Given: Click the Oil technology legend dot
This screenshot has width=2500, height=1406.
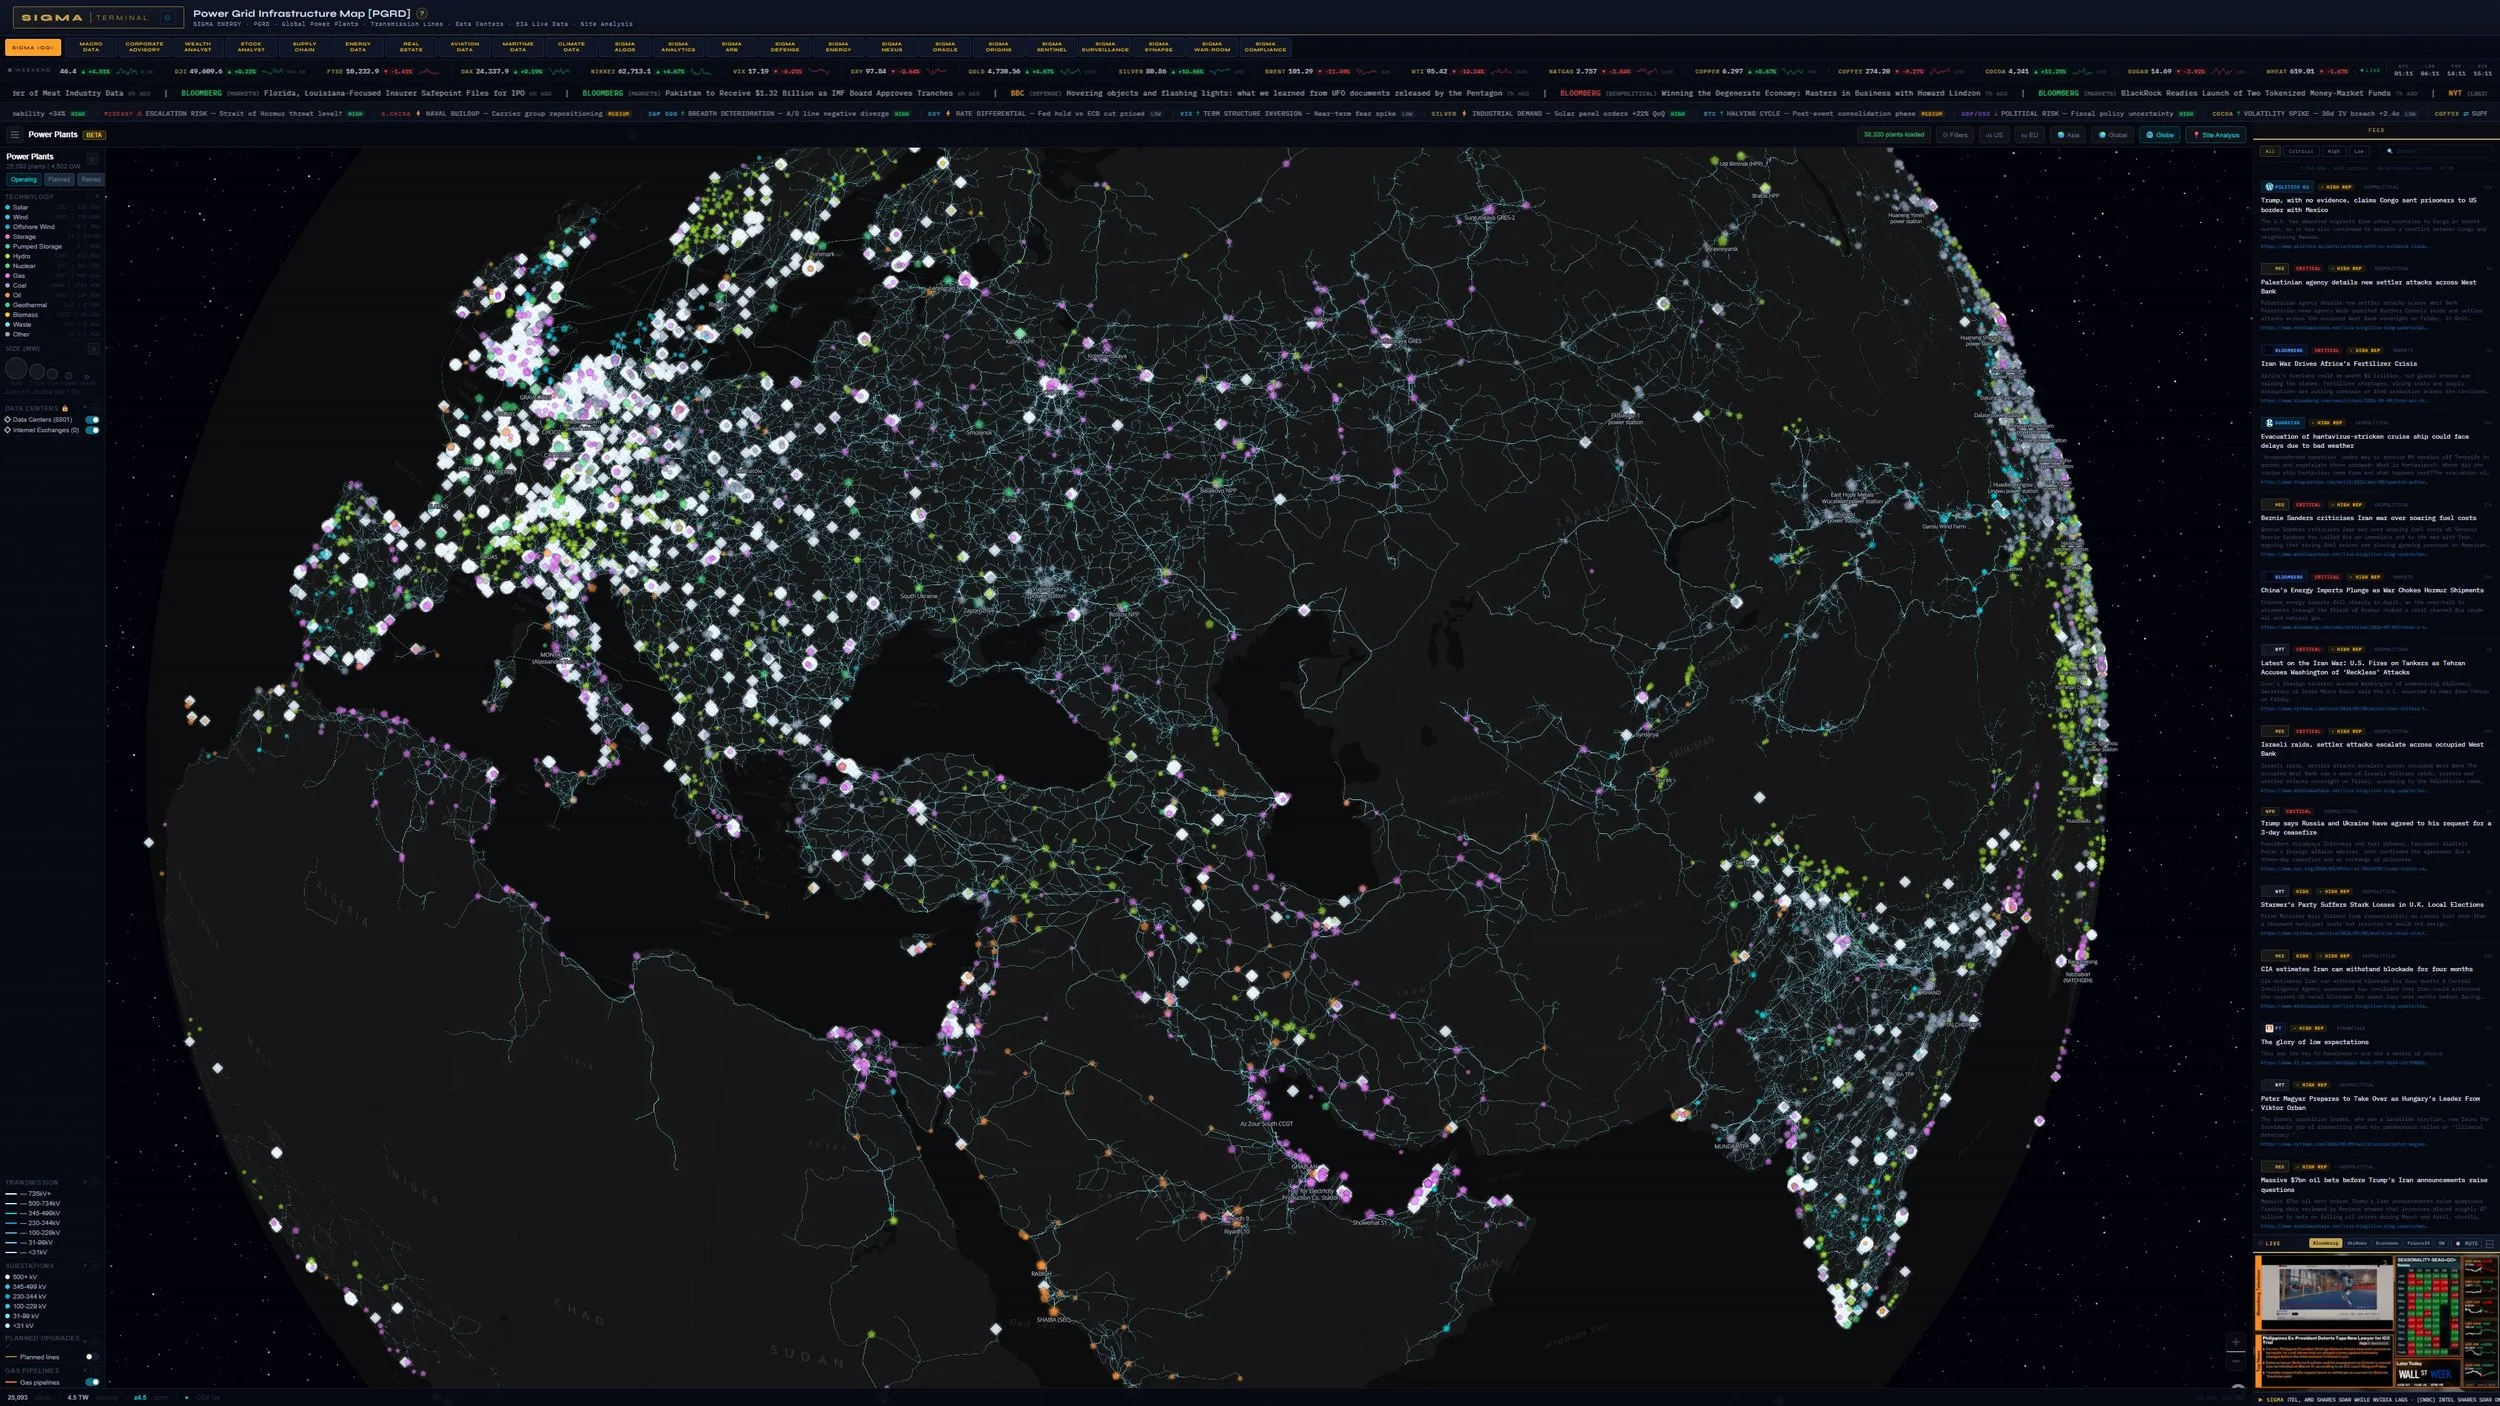Looking at the screenshot, I should (8, 295).
